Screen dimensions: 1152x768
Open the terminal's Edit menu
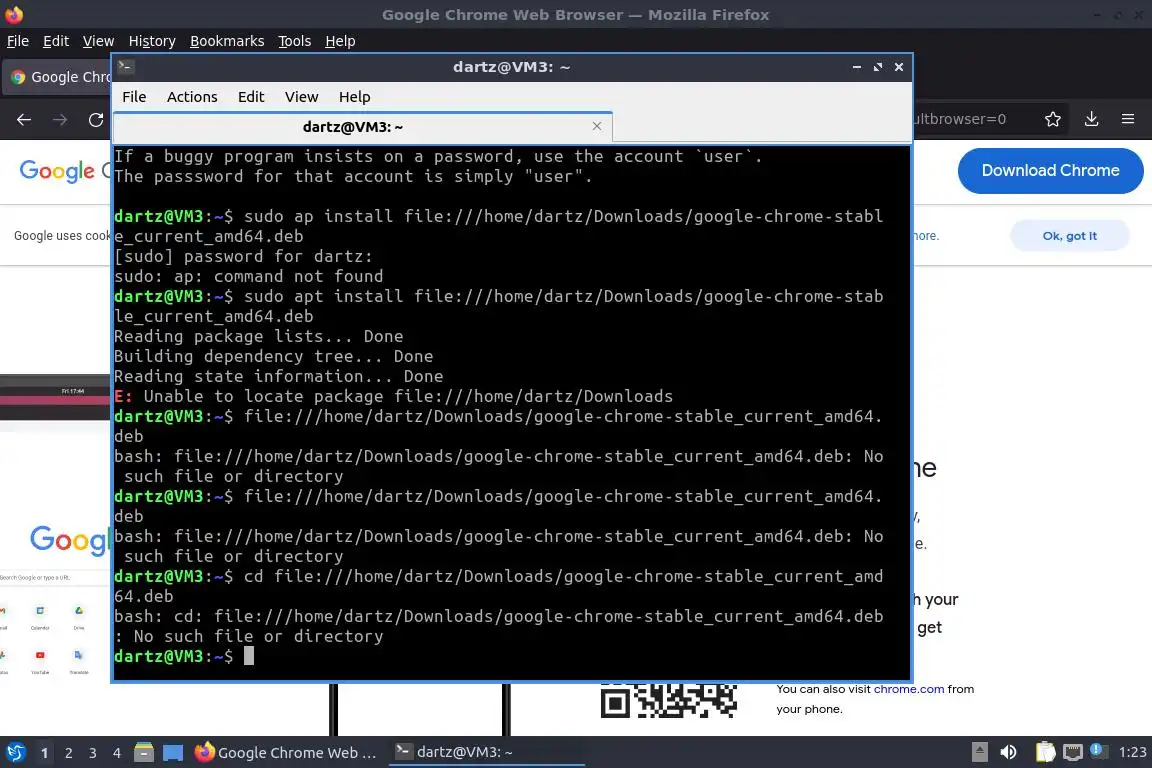coord(251,97)
